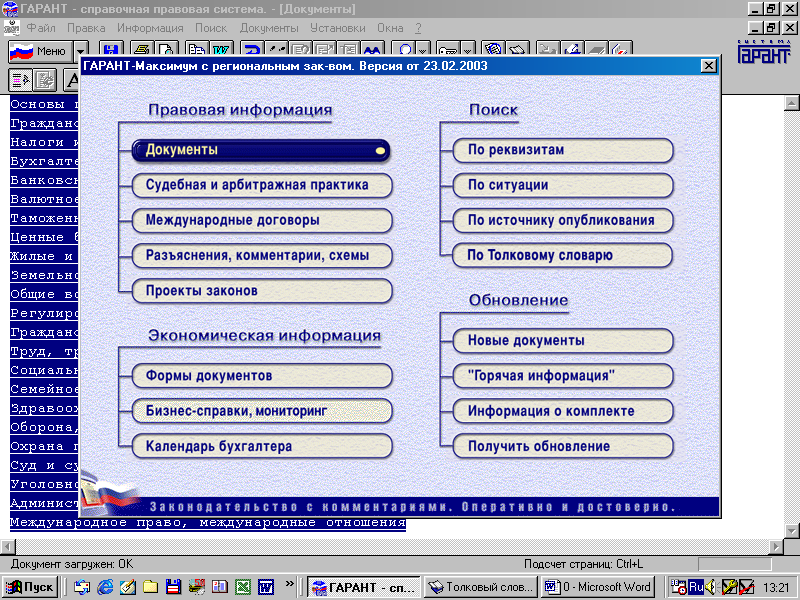Image resolution: width=800 pixels, height=600 pixels.
Task: Click the Export to Word toolbar icon
Action: [x=221, y=49]
